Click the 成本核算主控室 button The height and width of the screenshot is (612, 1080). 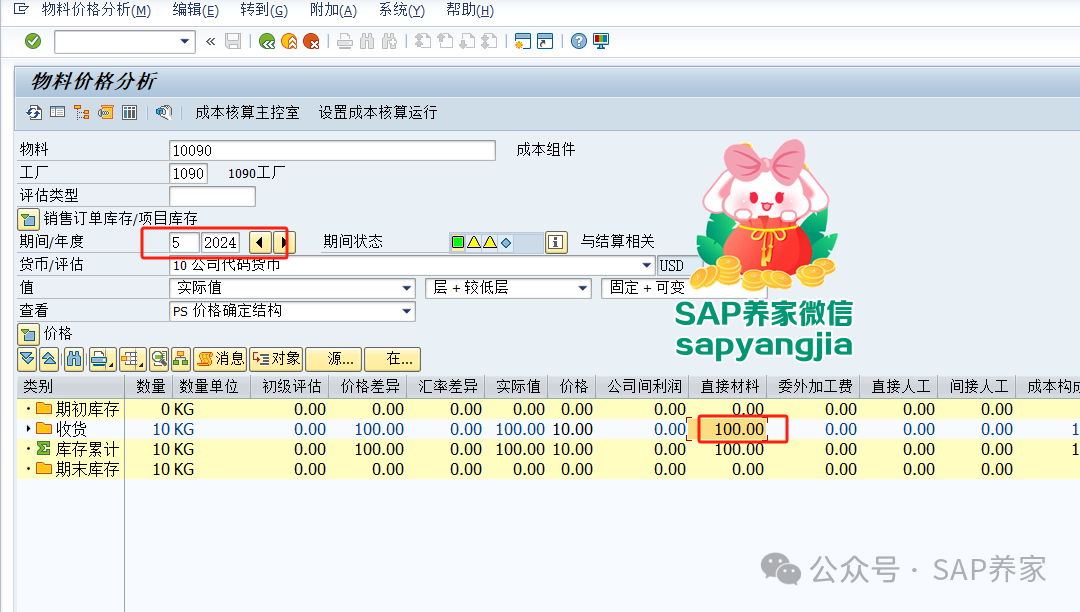247,112
